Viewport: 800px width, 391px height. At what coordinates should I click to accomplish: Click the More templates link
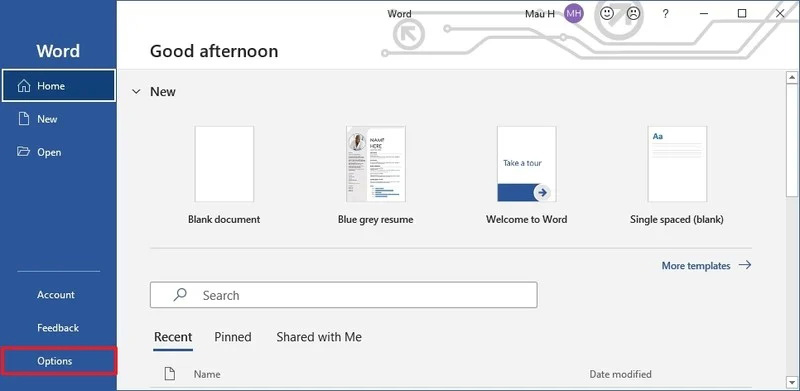pyautogui.click(x=696, y=265)
